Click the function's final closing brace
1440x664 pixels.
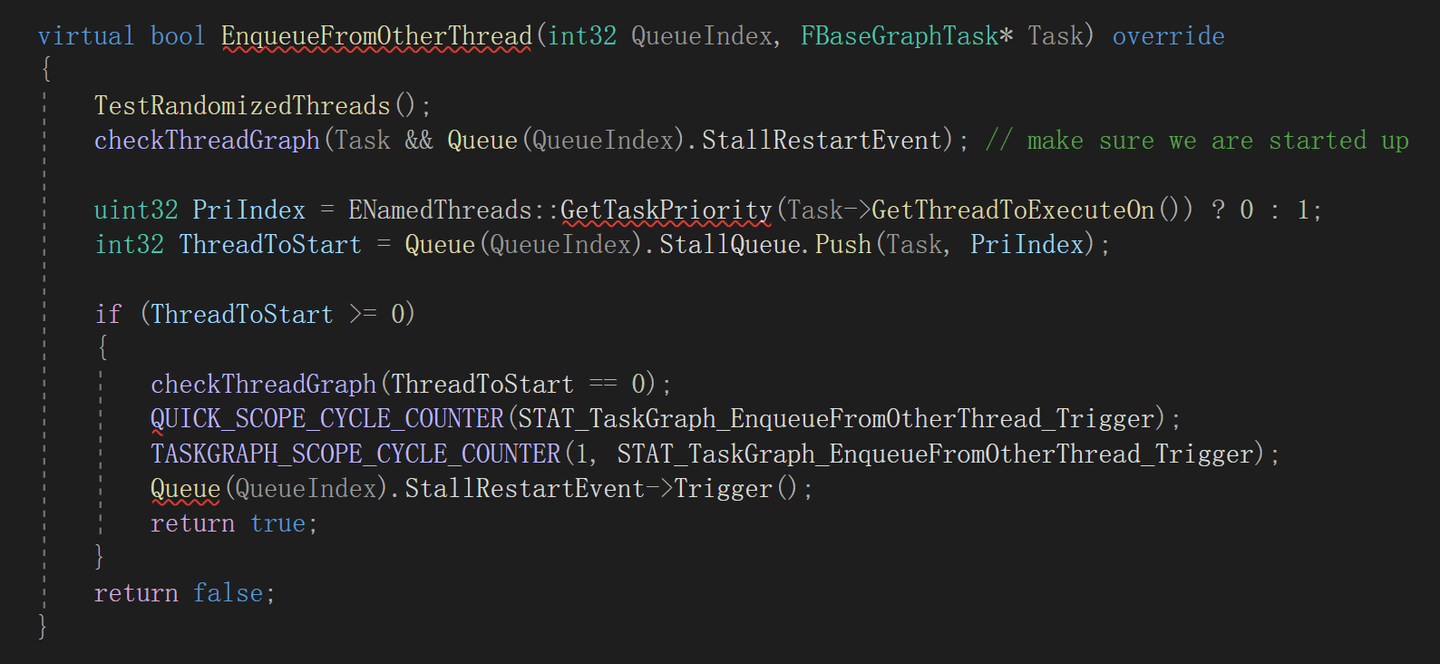click(x=42, y=627)
